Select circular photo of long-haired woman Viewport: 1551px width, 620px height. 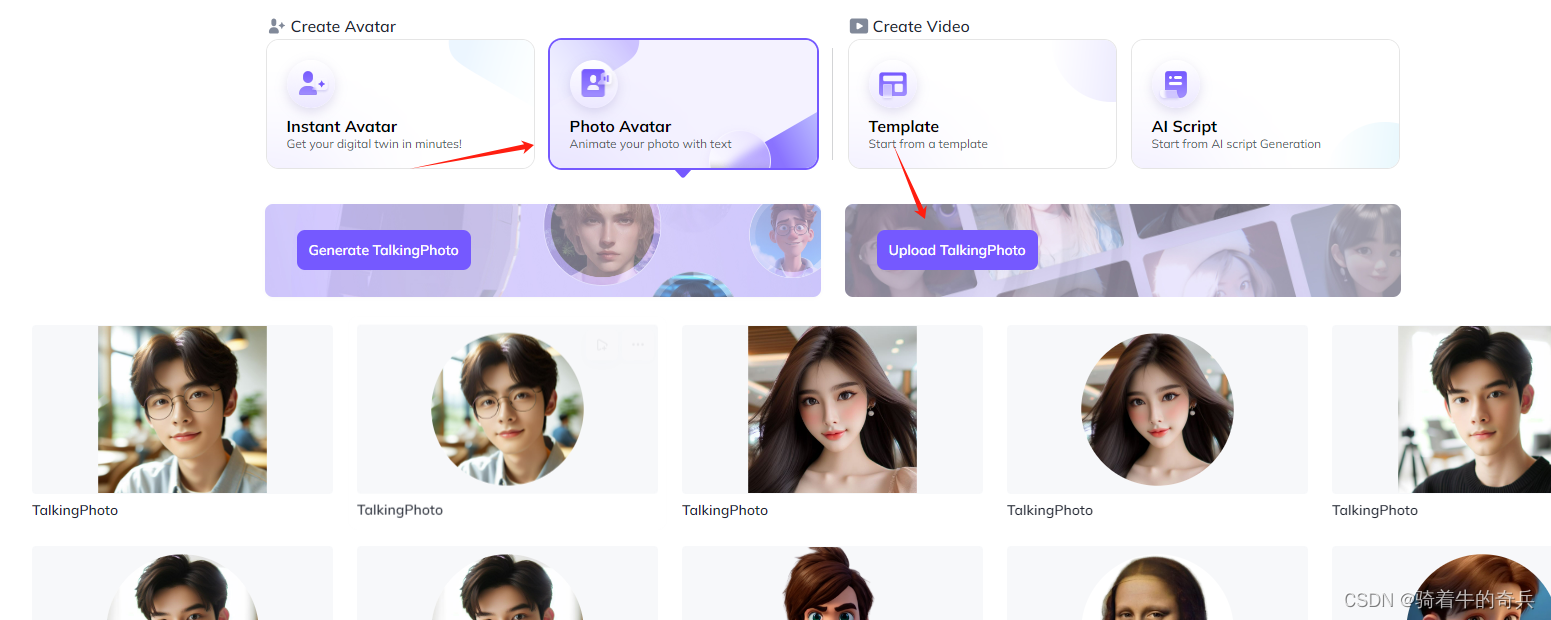pos(1157,409)
